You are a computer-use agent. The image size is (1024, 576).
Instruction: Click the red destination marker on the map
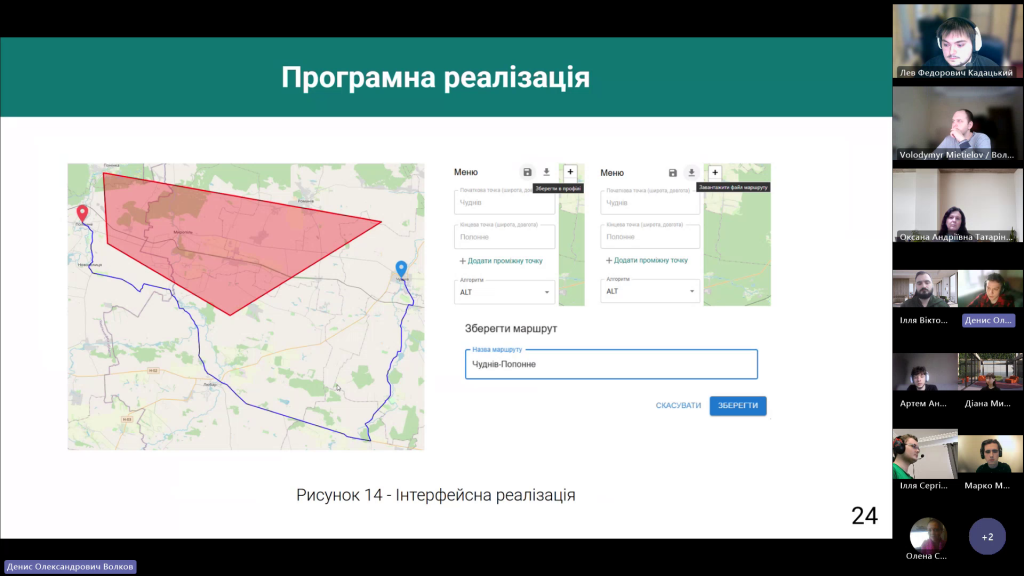82,213
